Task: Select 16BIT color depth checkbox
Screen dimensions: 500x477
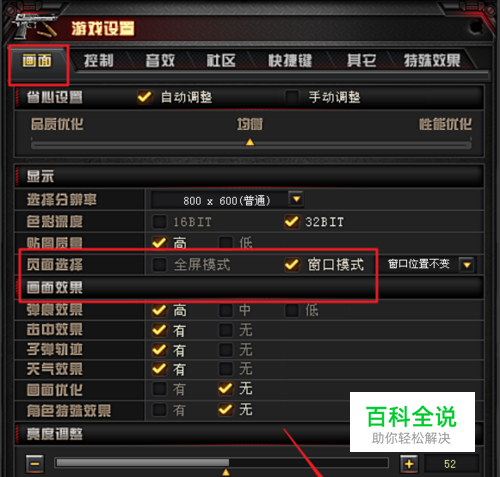Action: pos(159,222)
